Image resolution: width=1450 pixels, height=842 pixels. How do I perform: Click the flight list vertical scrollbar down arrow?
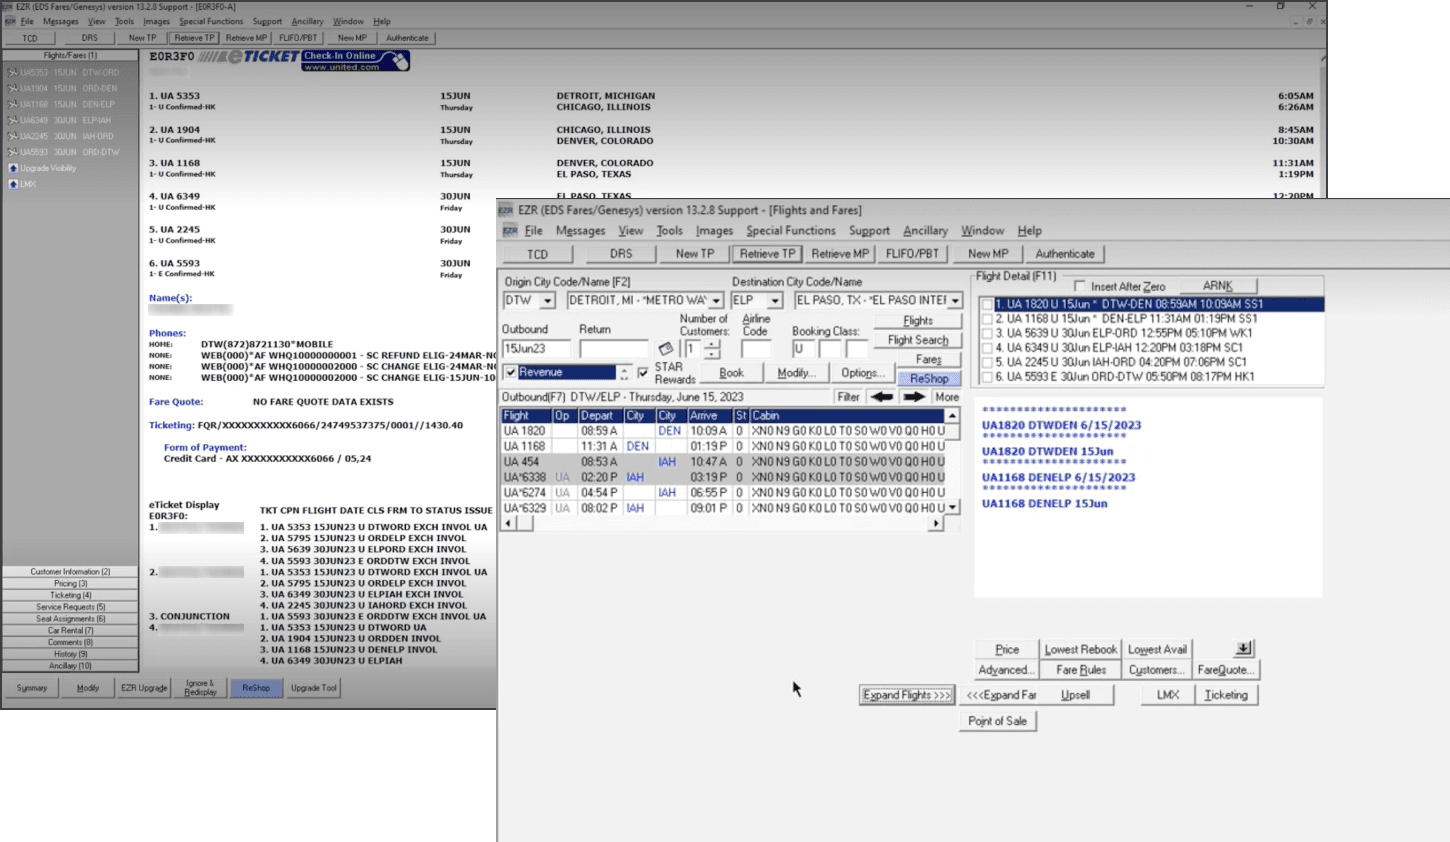tap(952, 507)
